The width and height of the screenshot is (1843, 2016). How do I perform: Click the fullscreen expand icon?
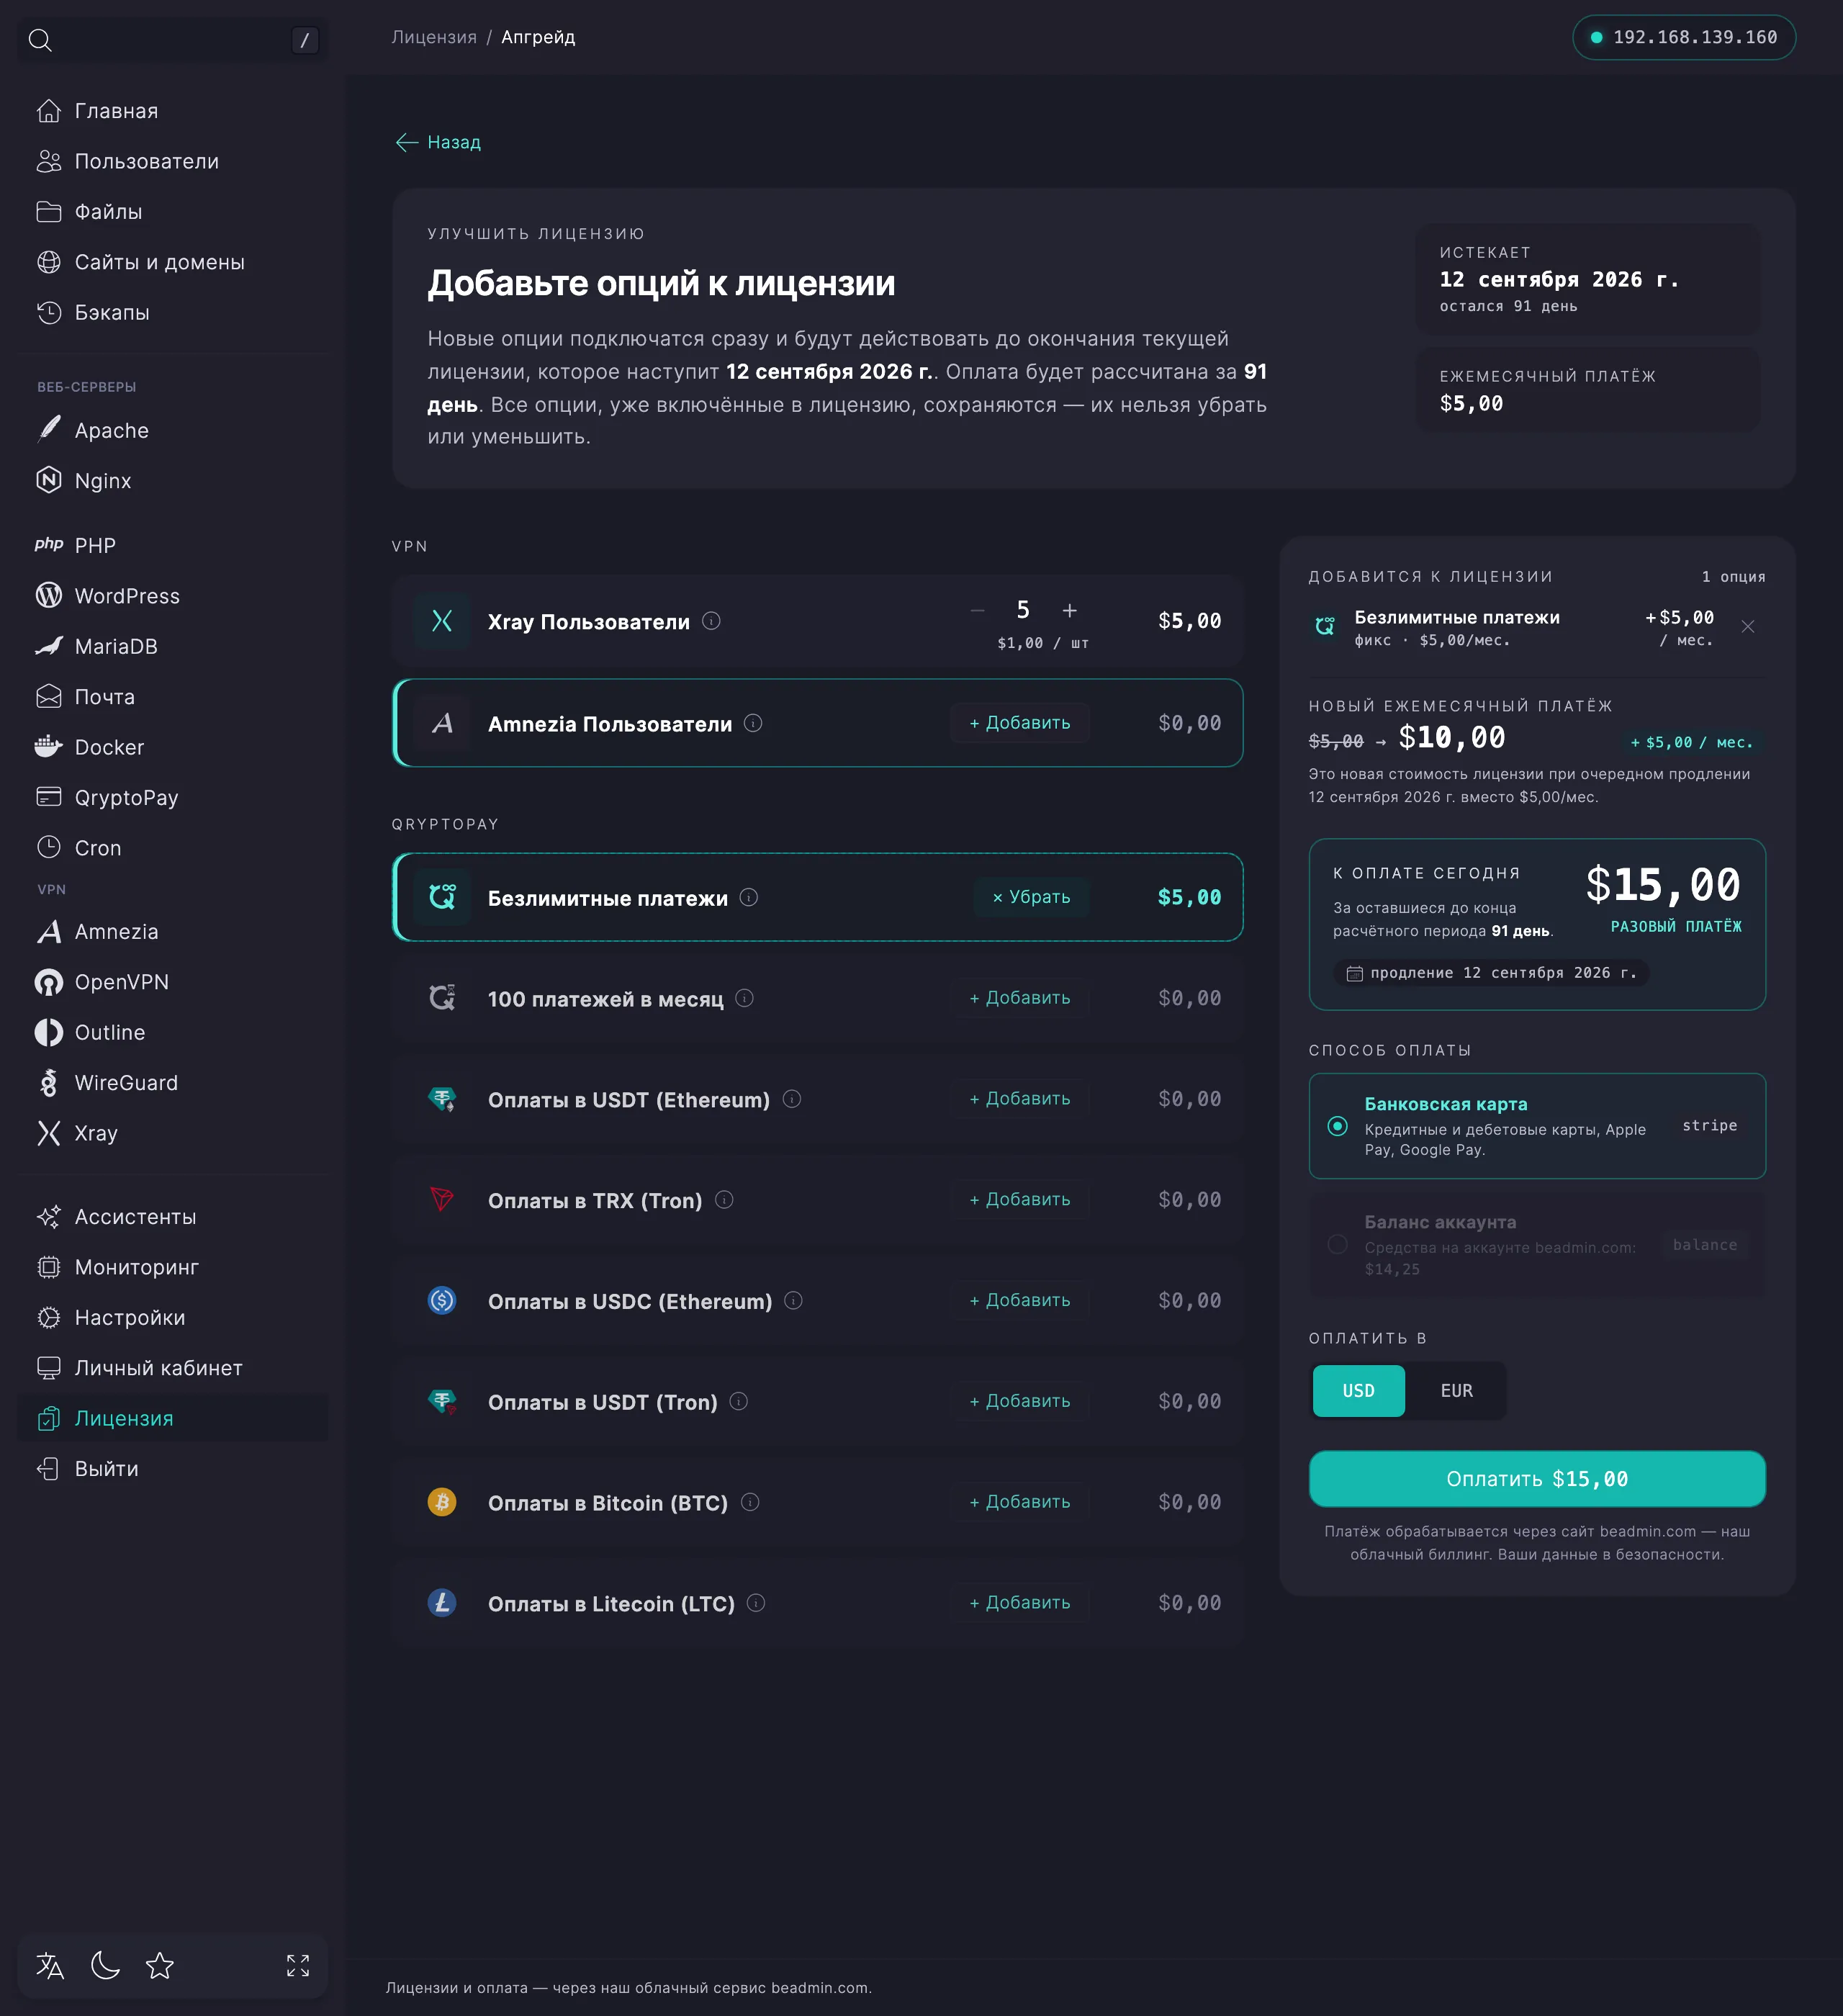tap(298, 1966)
